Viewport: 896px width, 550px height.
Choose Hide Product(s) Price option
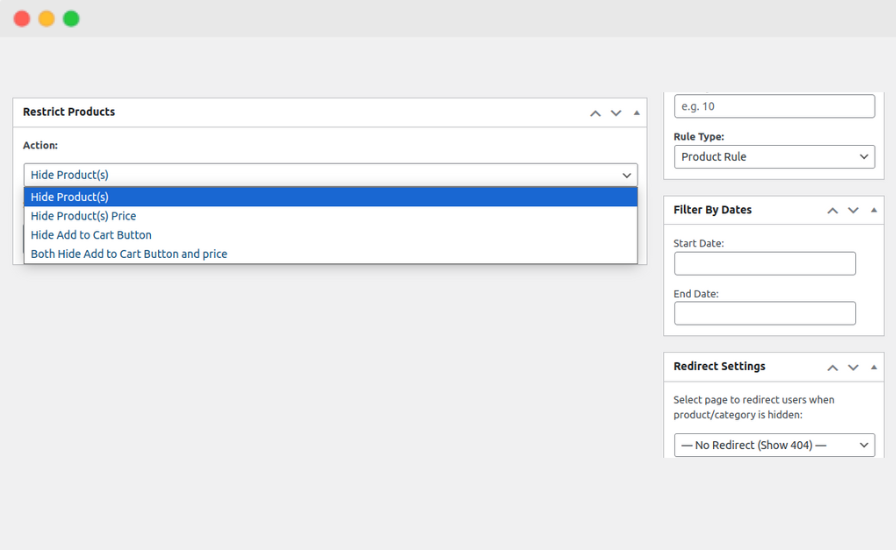(330, 216)
